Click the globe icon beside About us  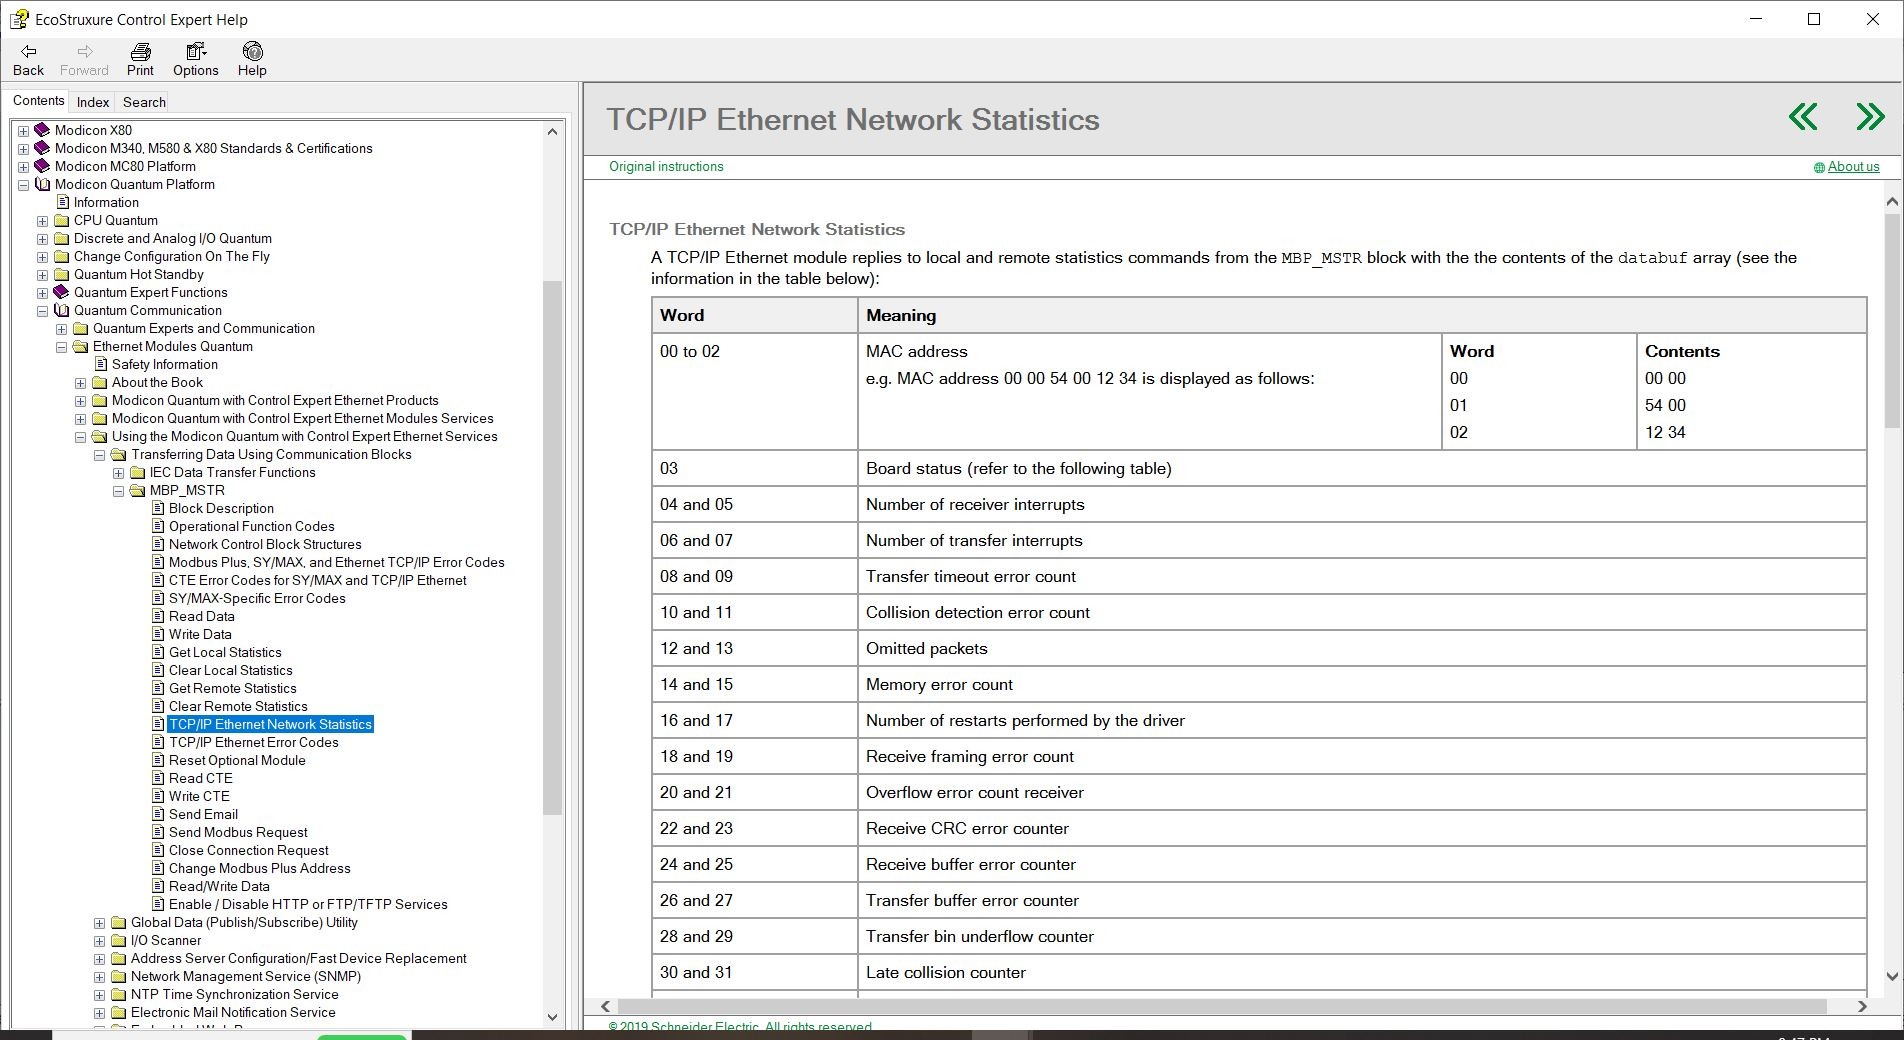pyautogui.click(x=1819, y=168)
